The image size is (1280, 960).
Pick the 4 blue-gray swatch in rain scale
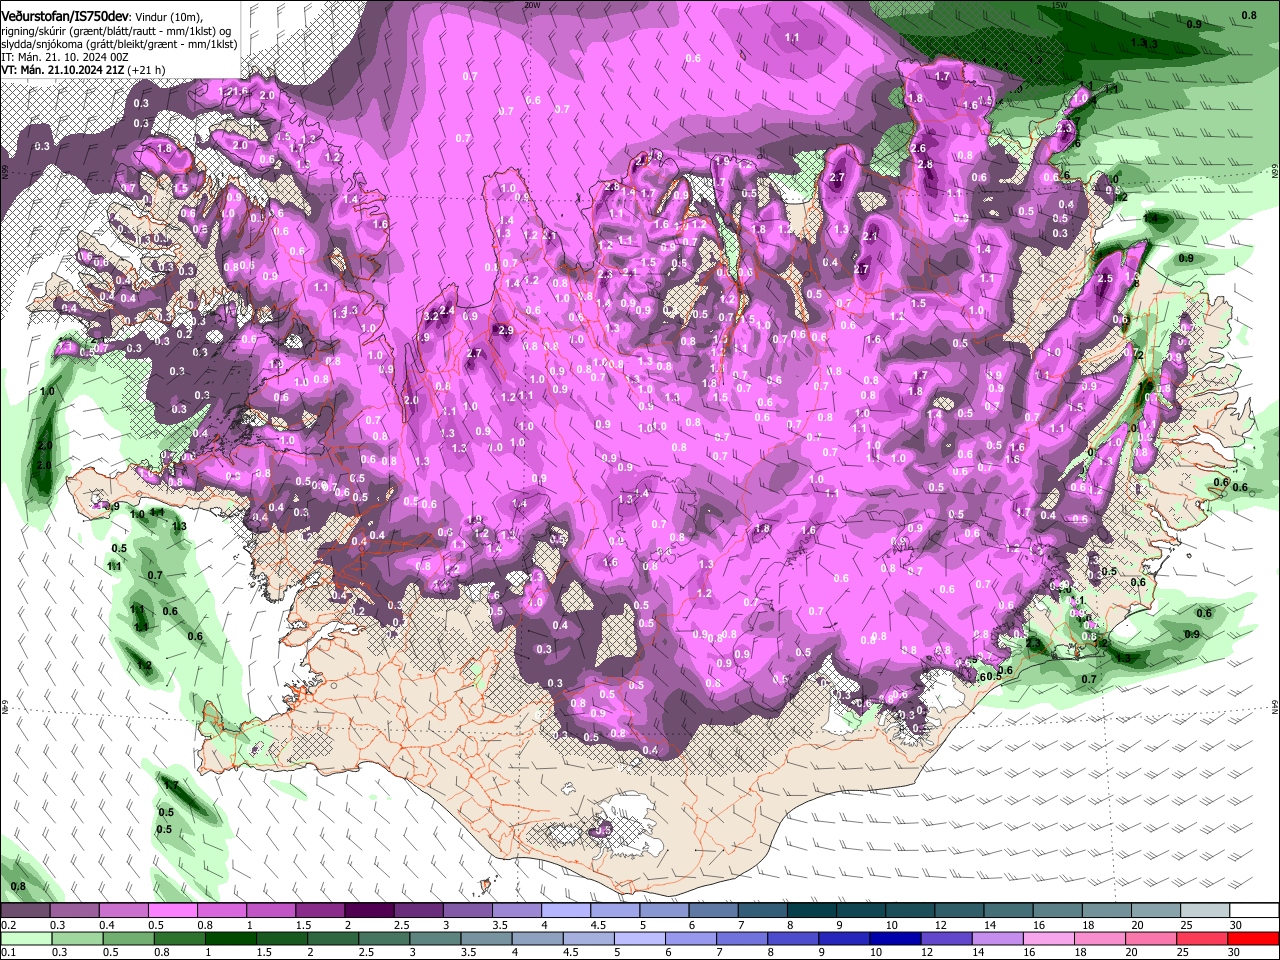[538, 939]
